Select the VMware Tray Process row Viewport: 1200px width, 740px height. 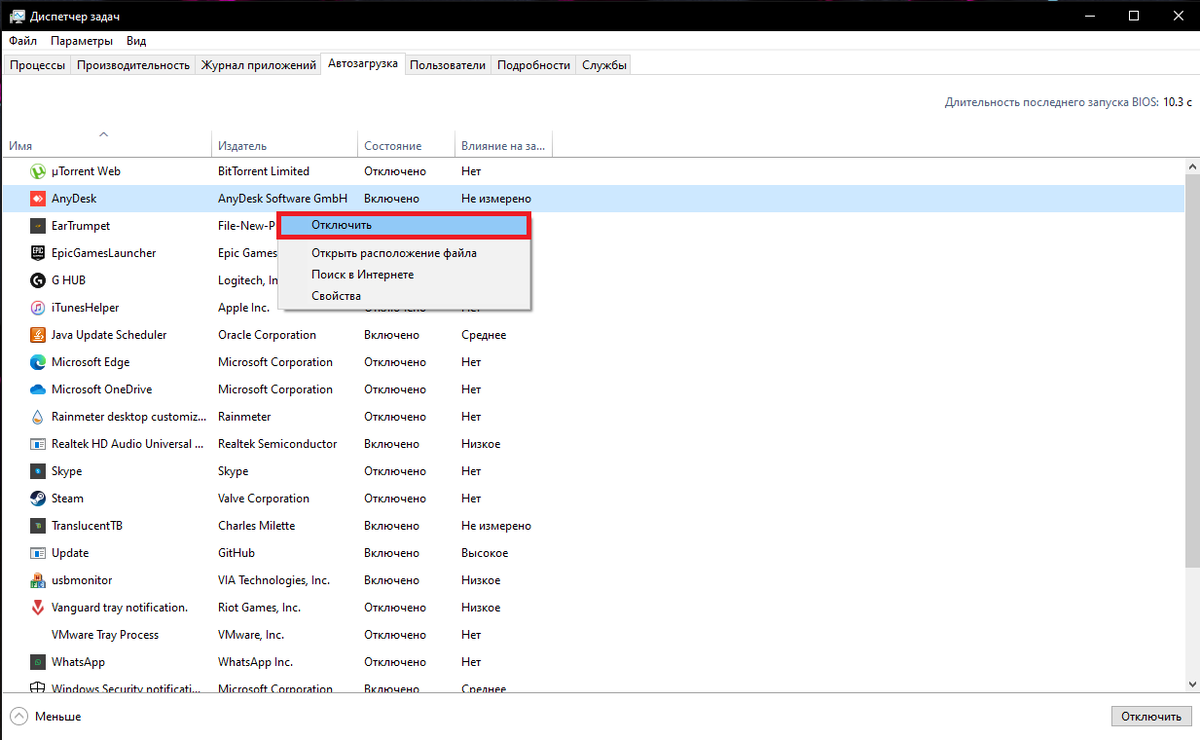click(592, 635)
